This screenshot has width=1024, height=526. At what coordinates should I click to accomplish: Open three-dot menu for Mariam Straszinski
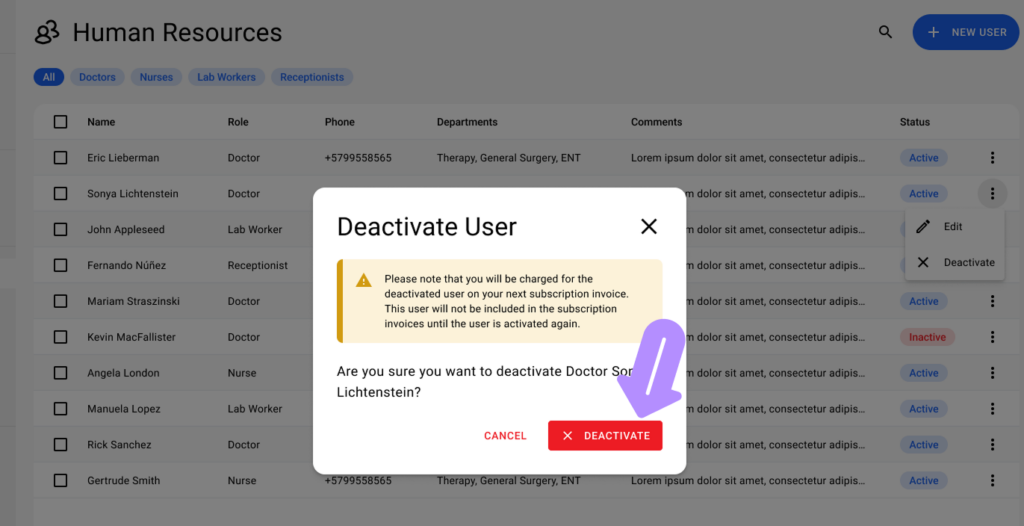(992, 301)
